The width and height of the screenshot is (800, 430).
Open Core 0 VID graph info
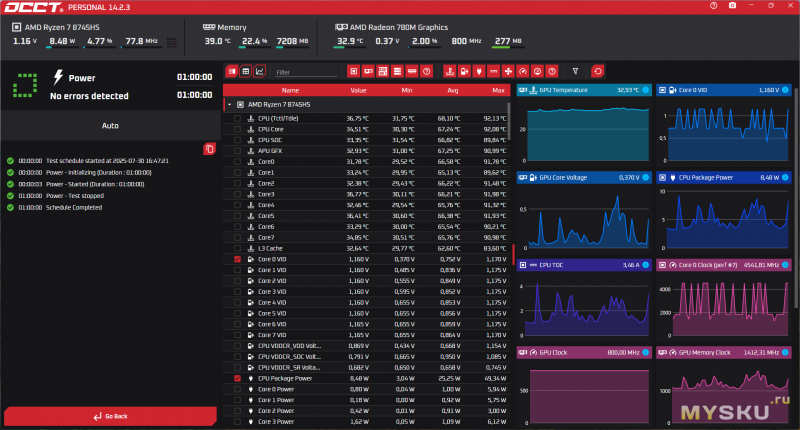785,90
